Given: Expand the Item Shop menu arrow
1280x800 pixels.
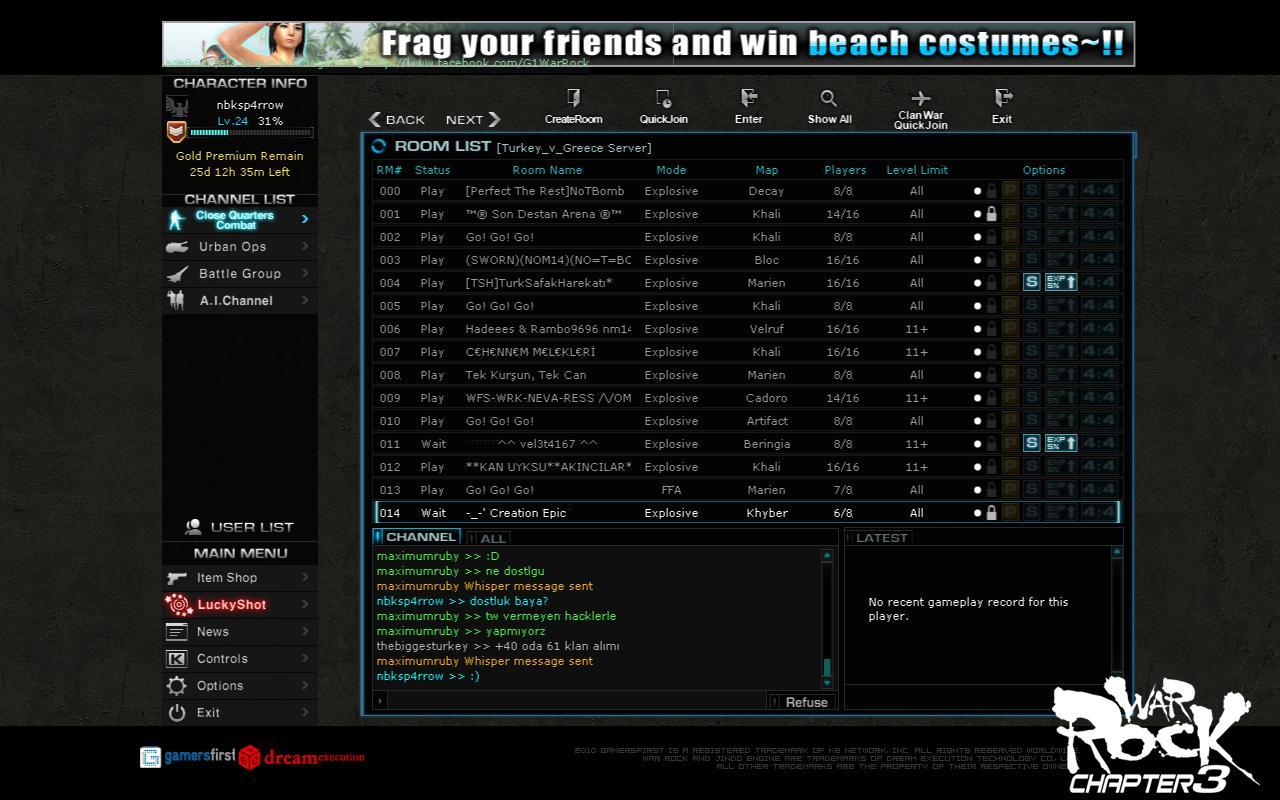Looking at the screenshot, I should click(x=305, y=578).
